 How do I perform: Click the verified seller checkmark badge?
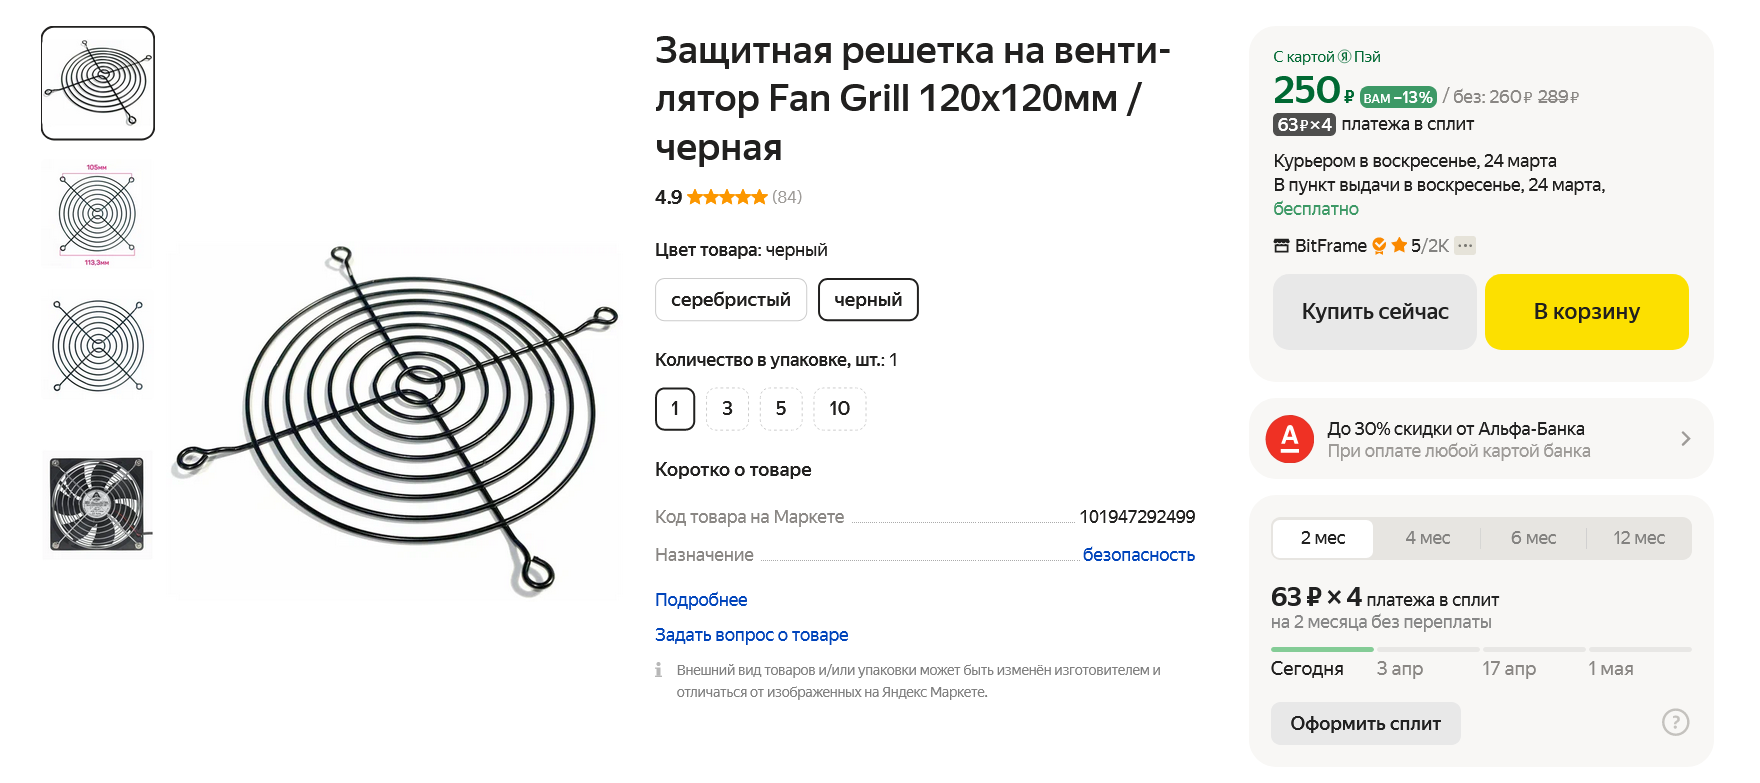point(1379,246)
